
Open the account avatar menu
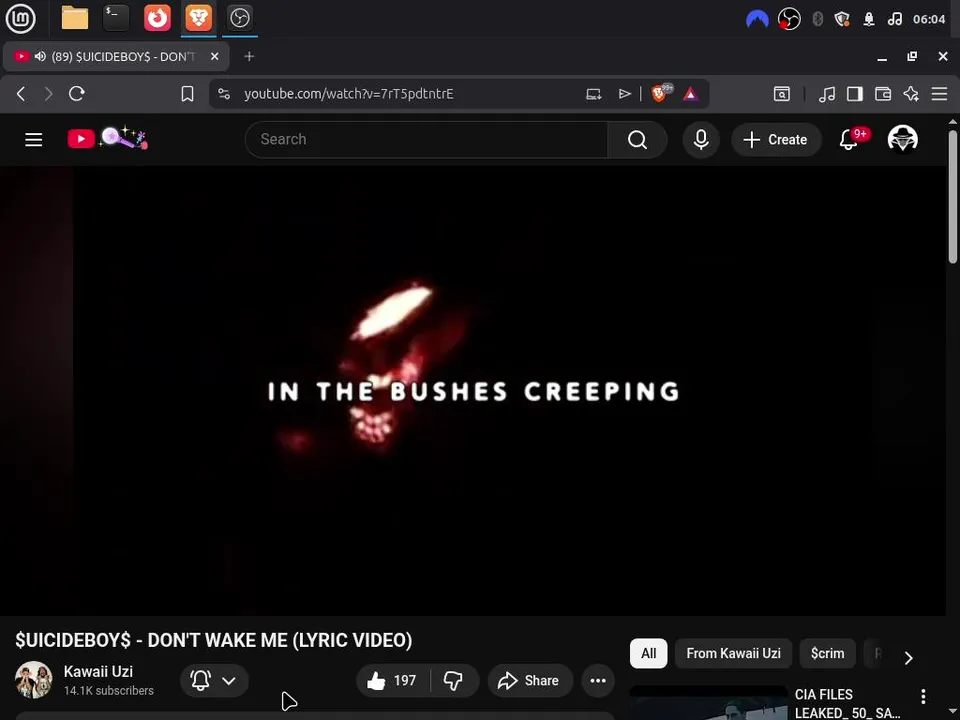tap(902, 139)
